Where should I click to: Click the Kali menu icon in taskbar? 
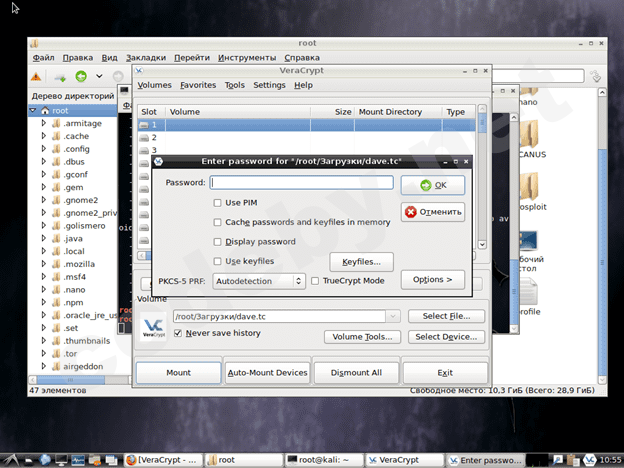click(x=10, y=460)
